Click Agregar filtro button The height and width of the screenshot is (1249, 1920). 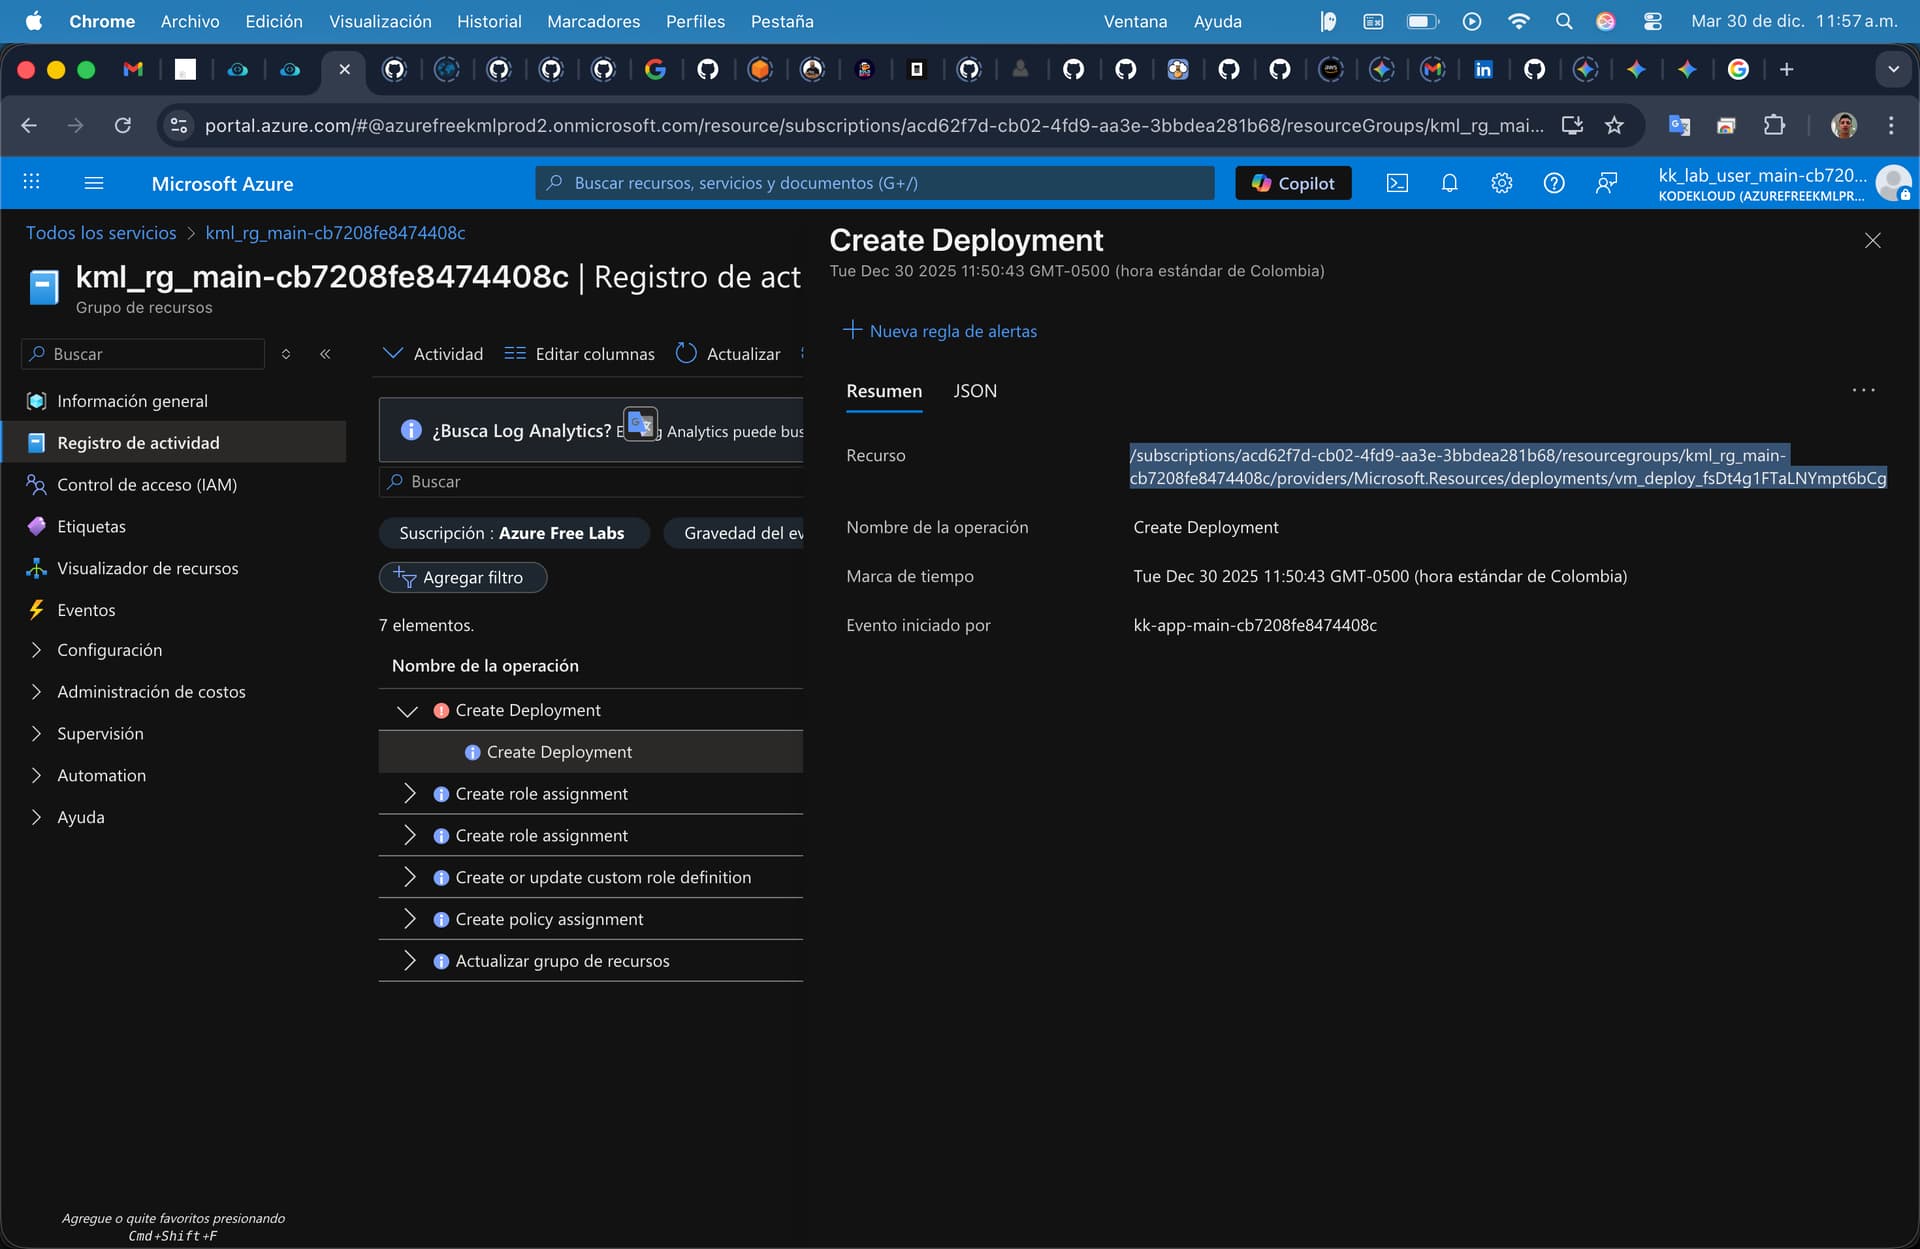tap(462, 577)
